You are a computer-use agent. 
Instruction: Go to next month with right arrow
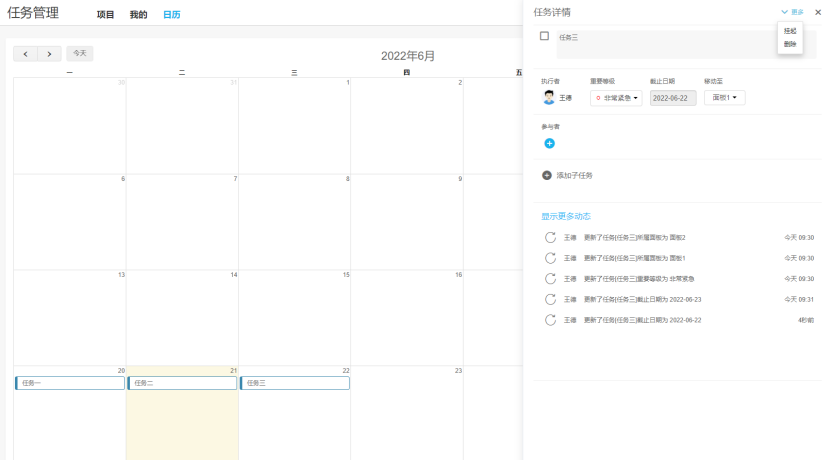tap(49, 53)
